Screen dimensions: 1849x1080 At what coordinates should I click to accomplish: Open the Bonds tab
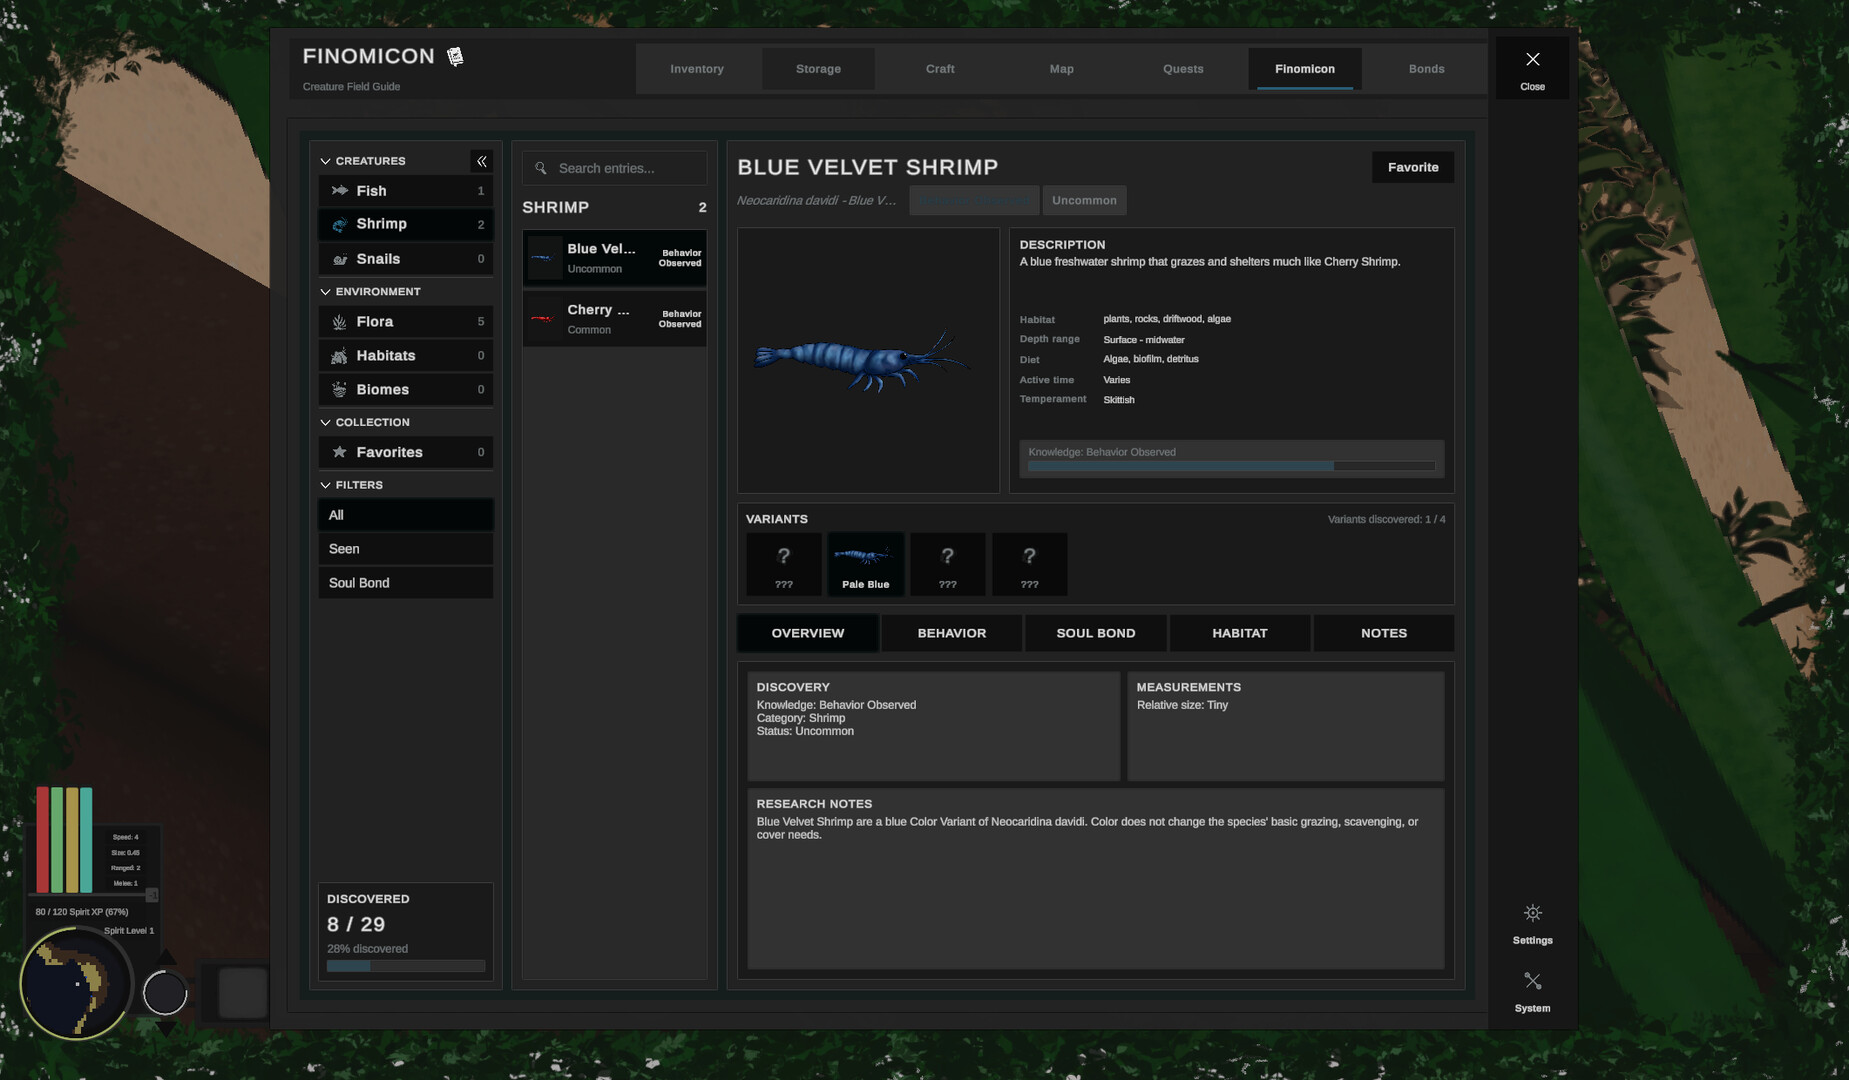pyautogui.click(x=1427, y=69)
